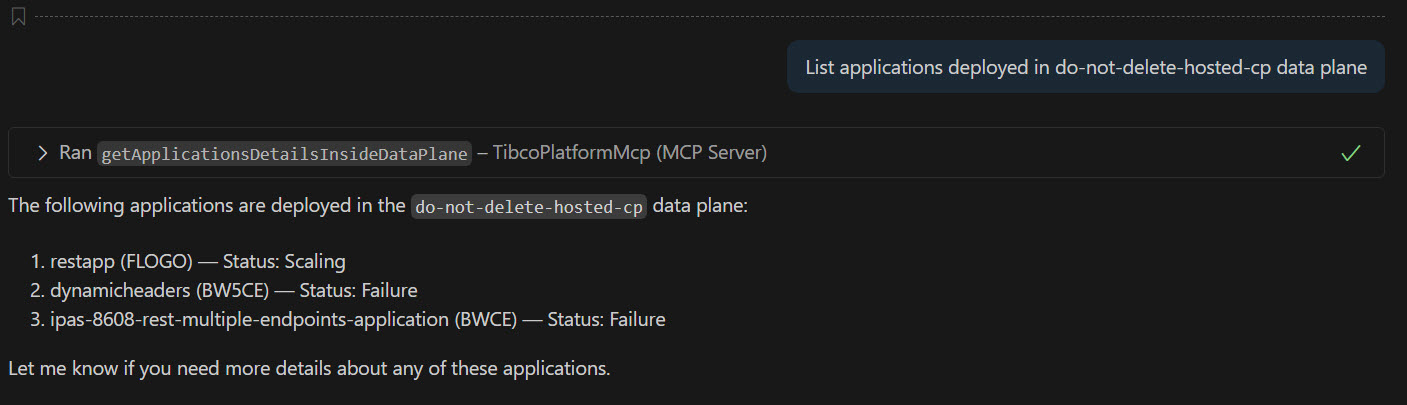Select the user prompt message bubble
1407x405 pixels.
(x=1085, y=67)
